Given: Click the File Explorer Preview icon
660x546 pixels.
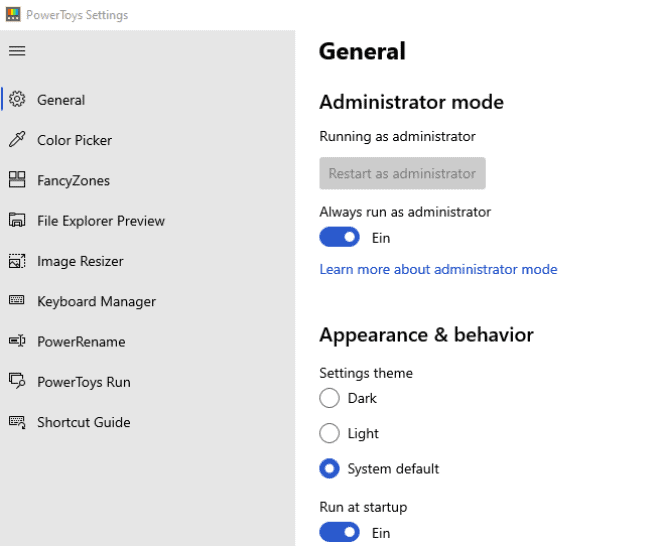Looking at the screenshot, I should click(17, 221).
